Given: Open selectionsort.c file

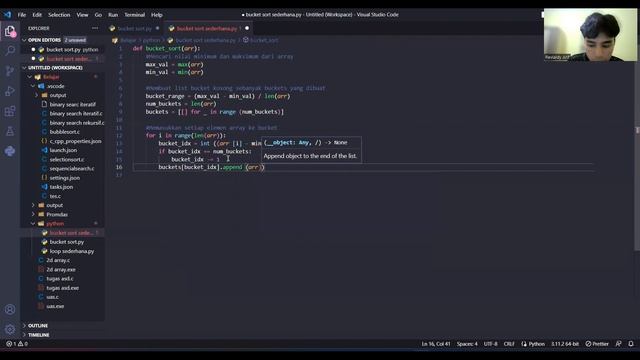Looking at the screenshot, I should click(x=67, y=160).
